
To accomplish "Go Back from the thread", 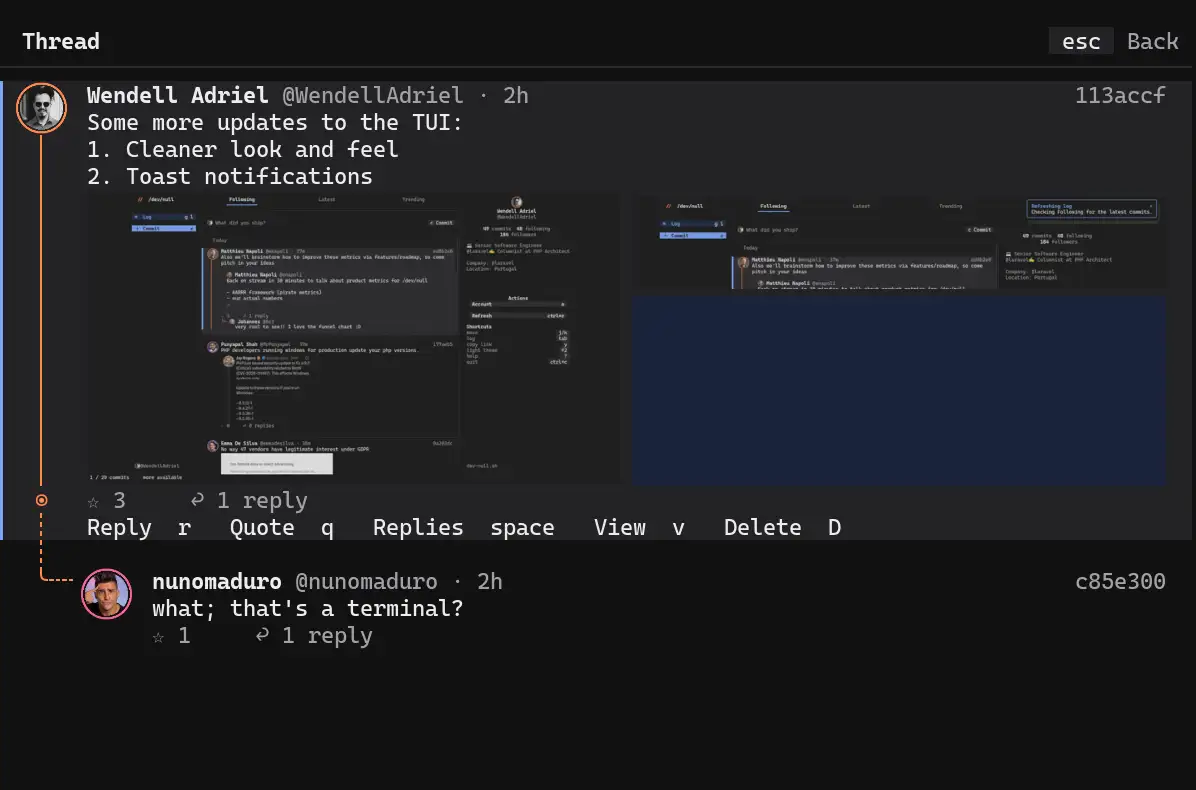I will point(1153,41).
